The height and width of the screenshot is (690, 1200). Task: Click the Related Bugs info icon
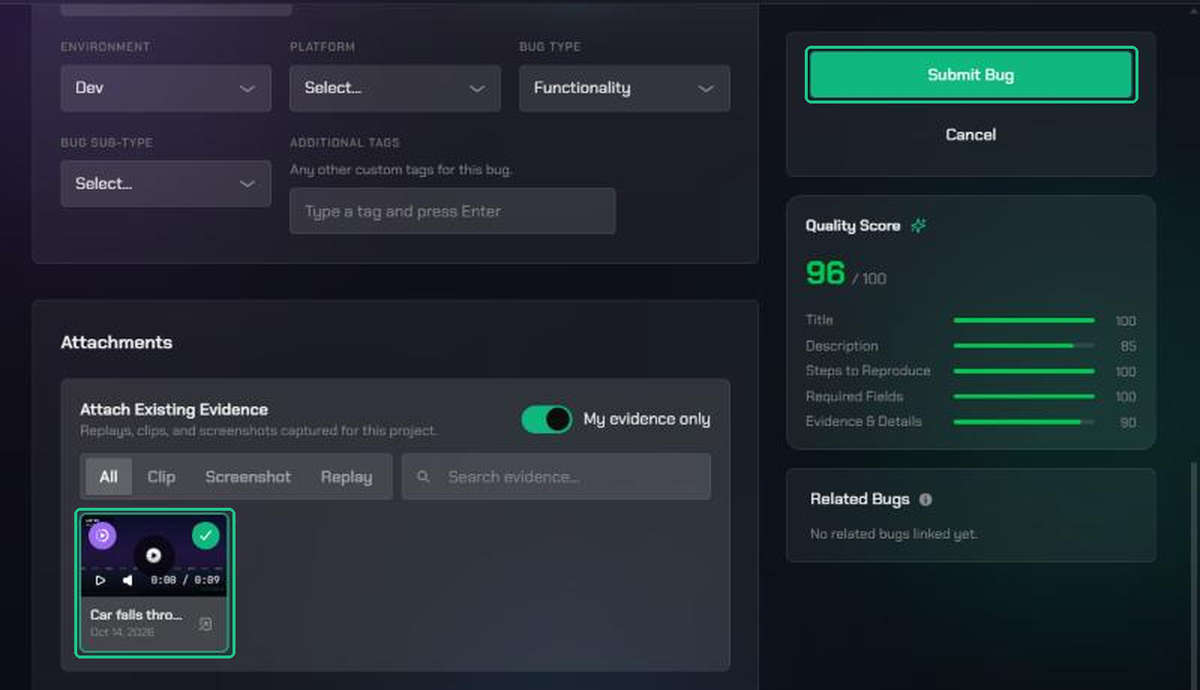[925, 499]
